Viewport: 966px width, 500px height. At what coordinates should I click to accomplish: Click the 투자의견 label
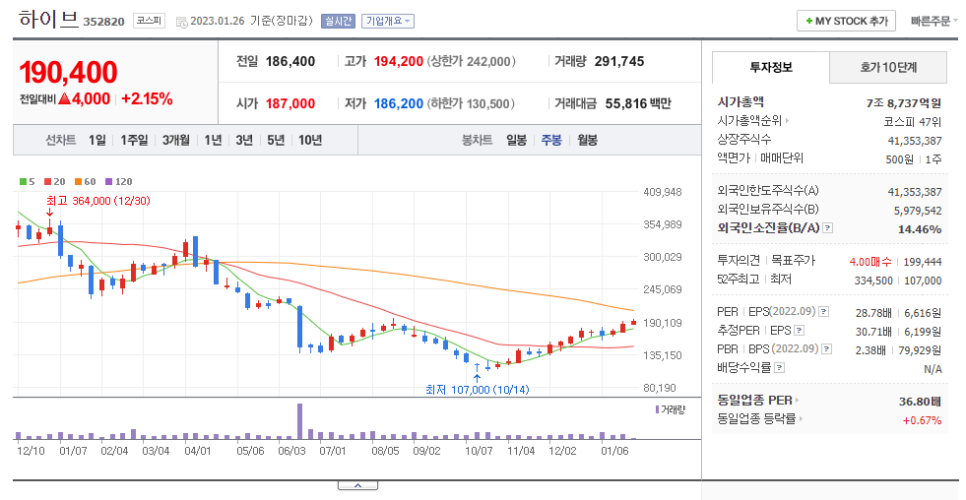[x=739, y=260]
